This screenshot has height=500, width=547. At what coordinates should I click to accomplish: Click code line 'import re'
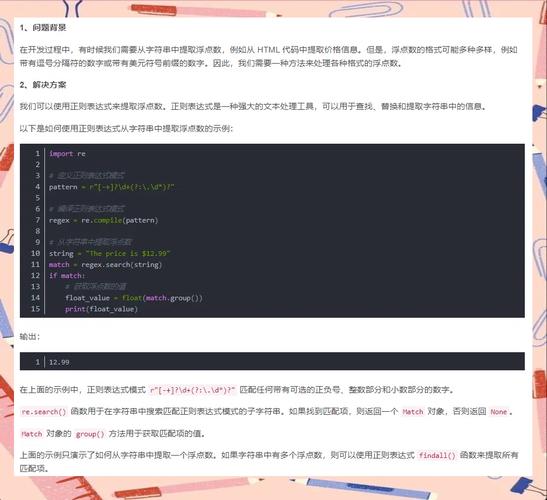point(67,154)
